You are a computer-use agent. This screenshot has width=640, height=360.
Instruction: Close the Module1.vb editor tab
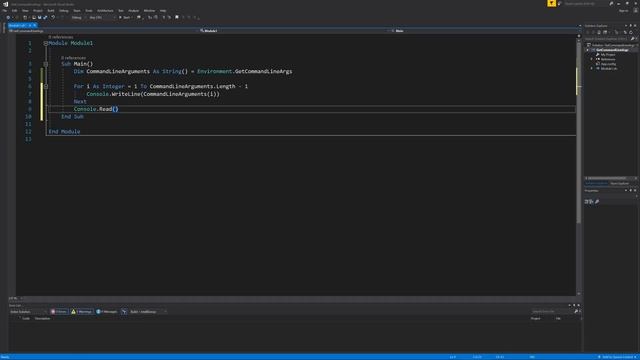tap(35, 25)
